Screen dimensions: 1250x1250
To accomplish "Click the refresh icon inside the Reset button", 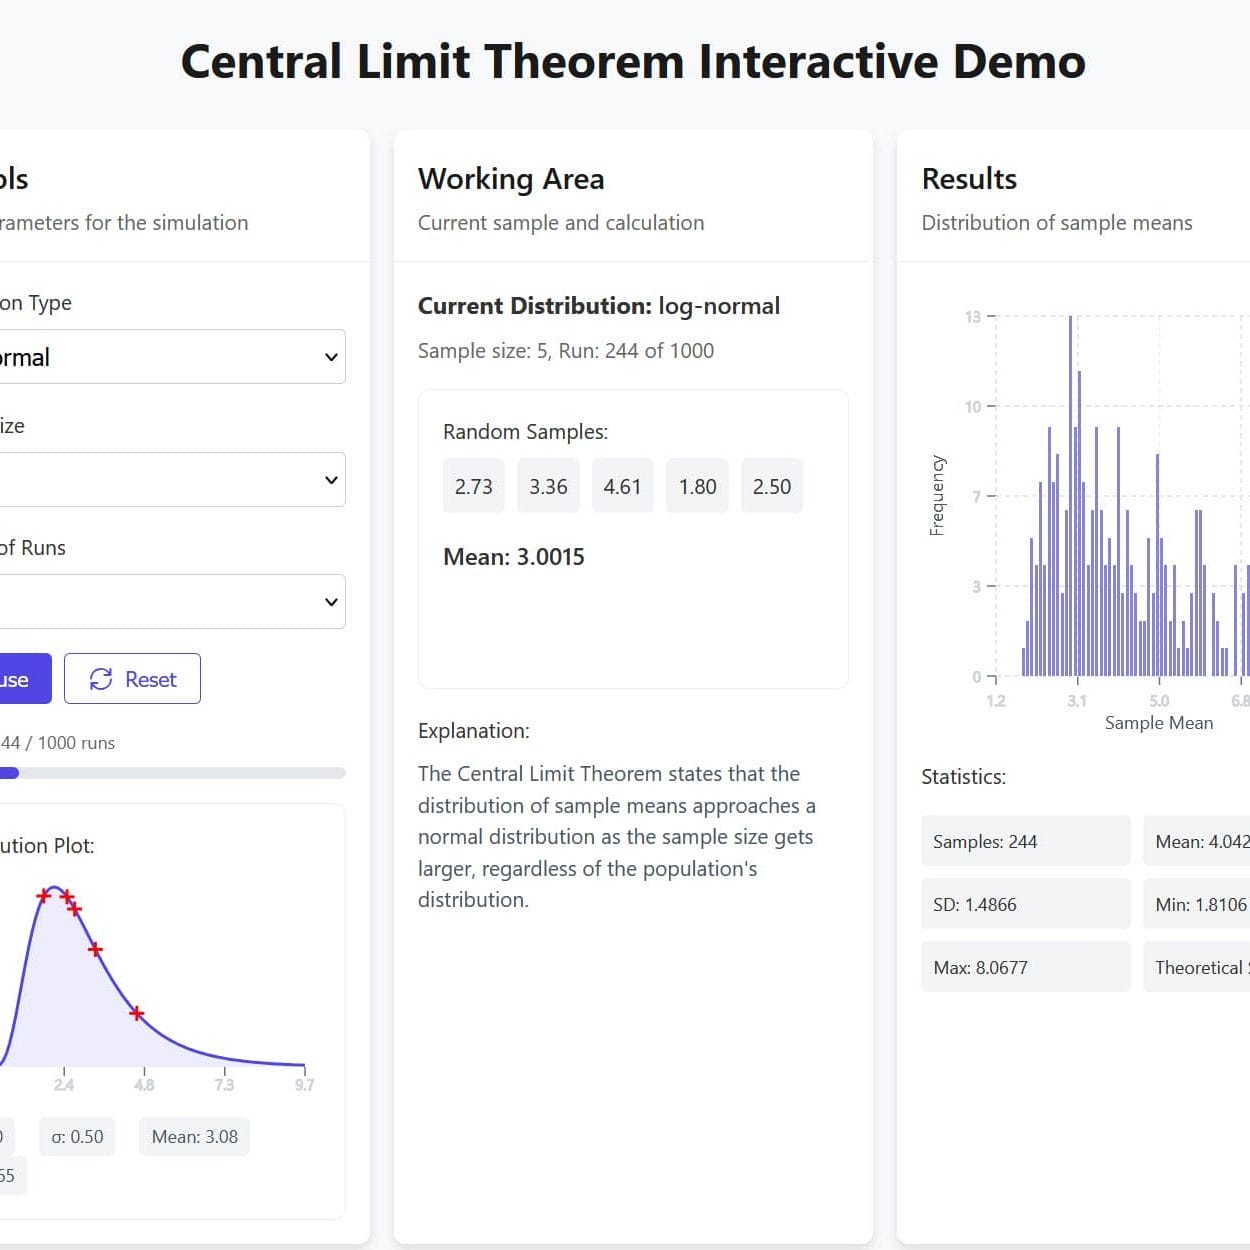I will (x=99, y=679).
